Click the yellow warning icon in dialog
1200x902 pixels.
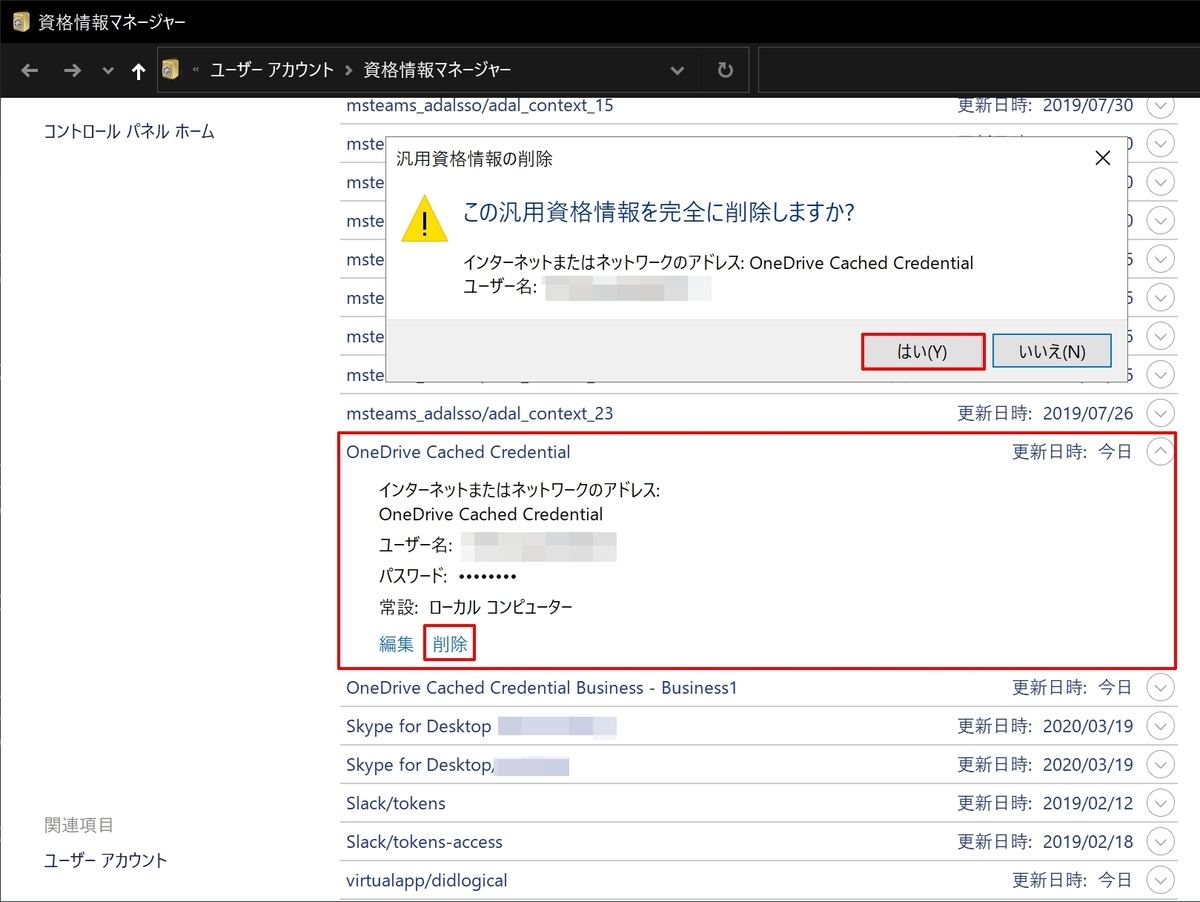425,219
